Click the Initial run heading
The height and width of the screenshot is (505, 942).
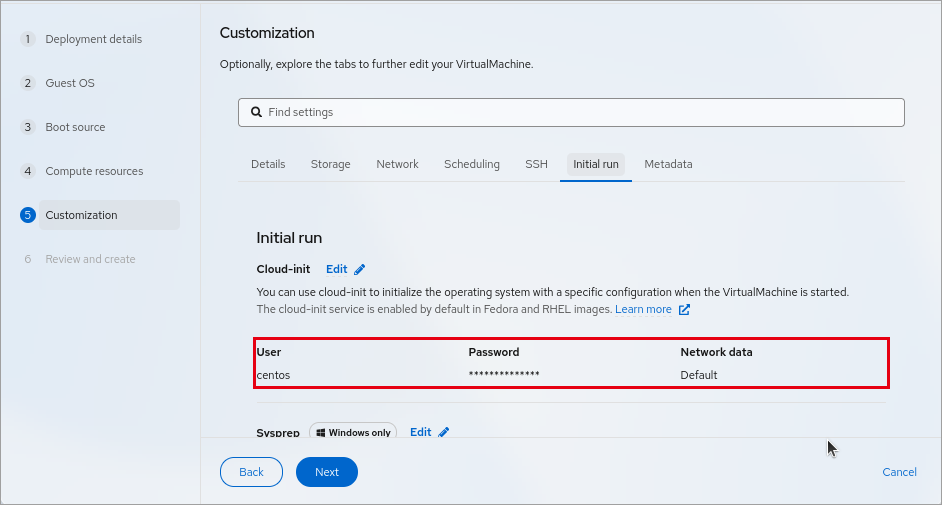pyautogui.click(x=289, y=238)
